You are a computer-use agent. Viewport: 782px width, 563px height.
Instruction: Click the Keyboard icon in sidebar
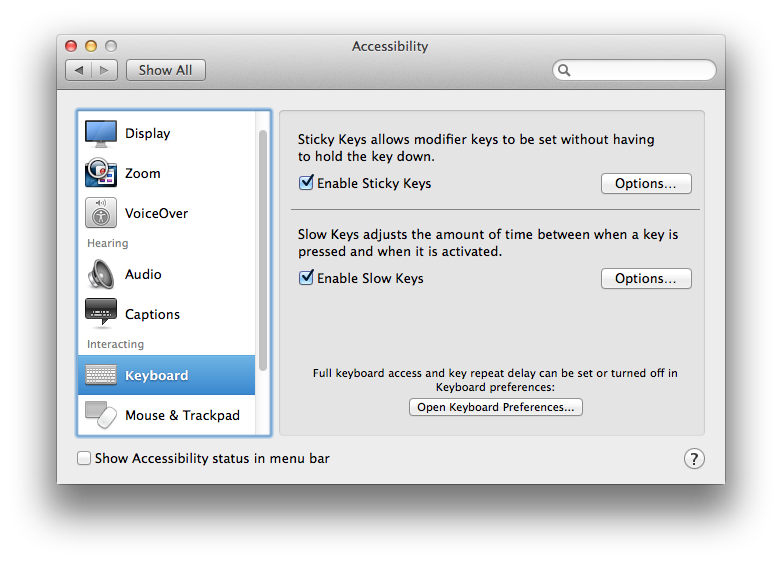pos(101,375)
